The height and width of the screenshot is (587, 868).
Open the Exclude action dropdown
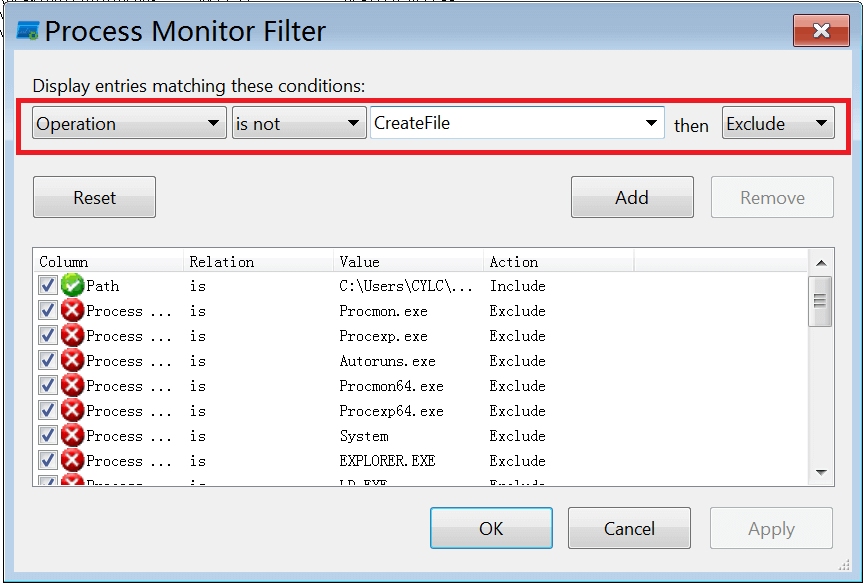778,124
